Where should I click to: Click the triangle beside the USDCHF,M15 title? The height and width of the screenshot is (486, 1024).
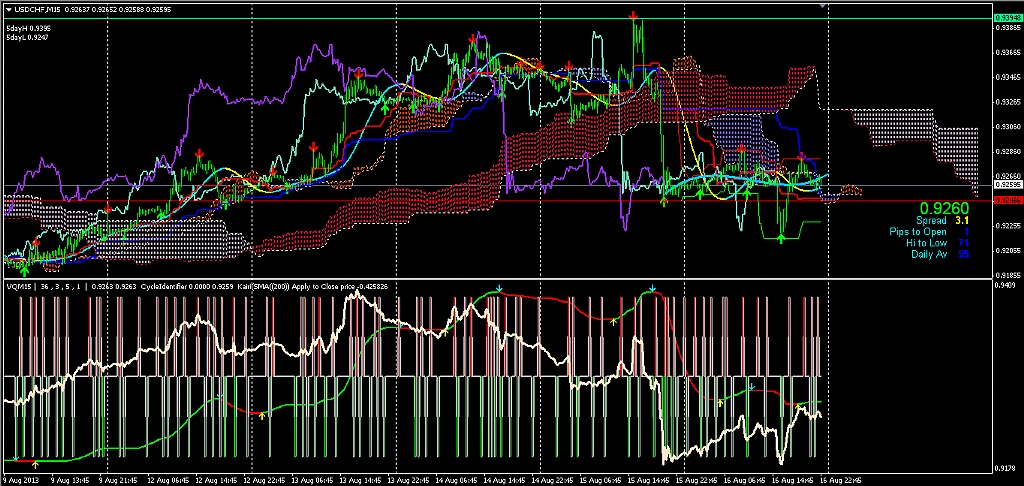click(x=7, y=10)
